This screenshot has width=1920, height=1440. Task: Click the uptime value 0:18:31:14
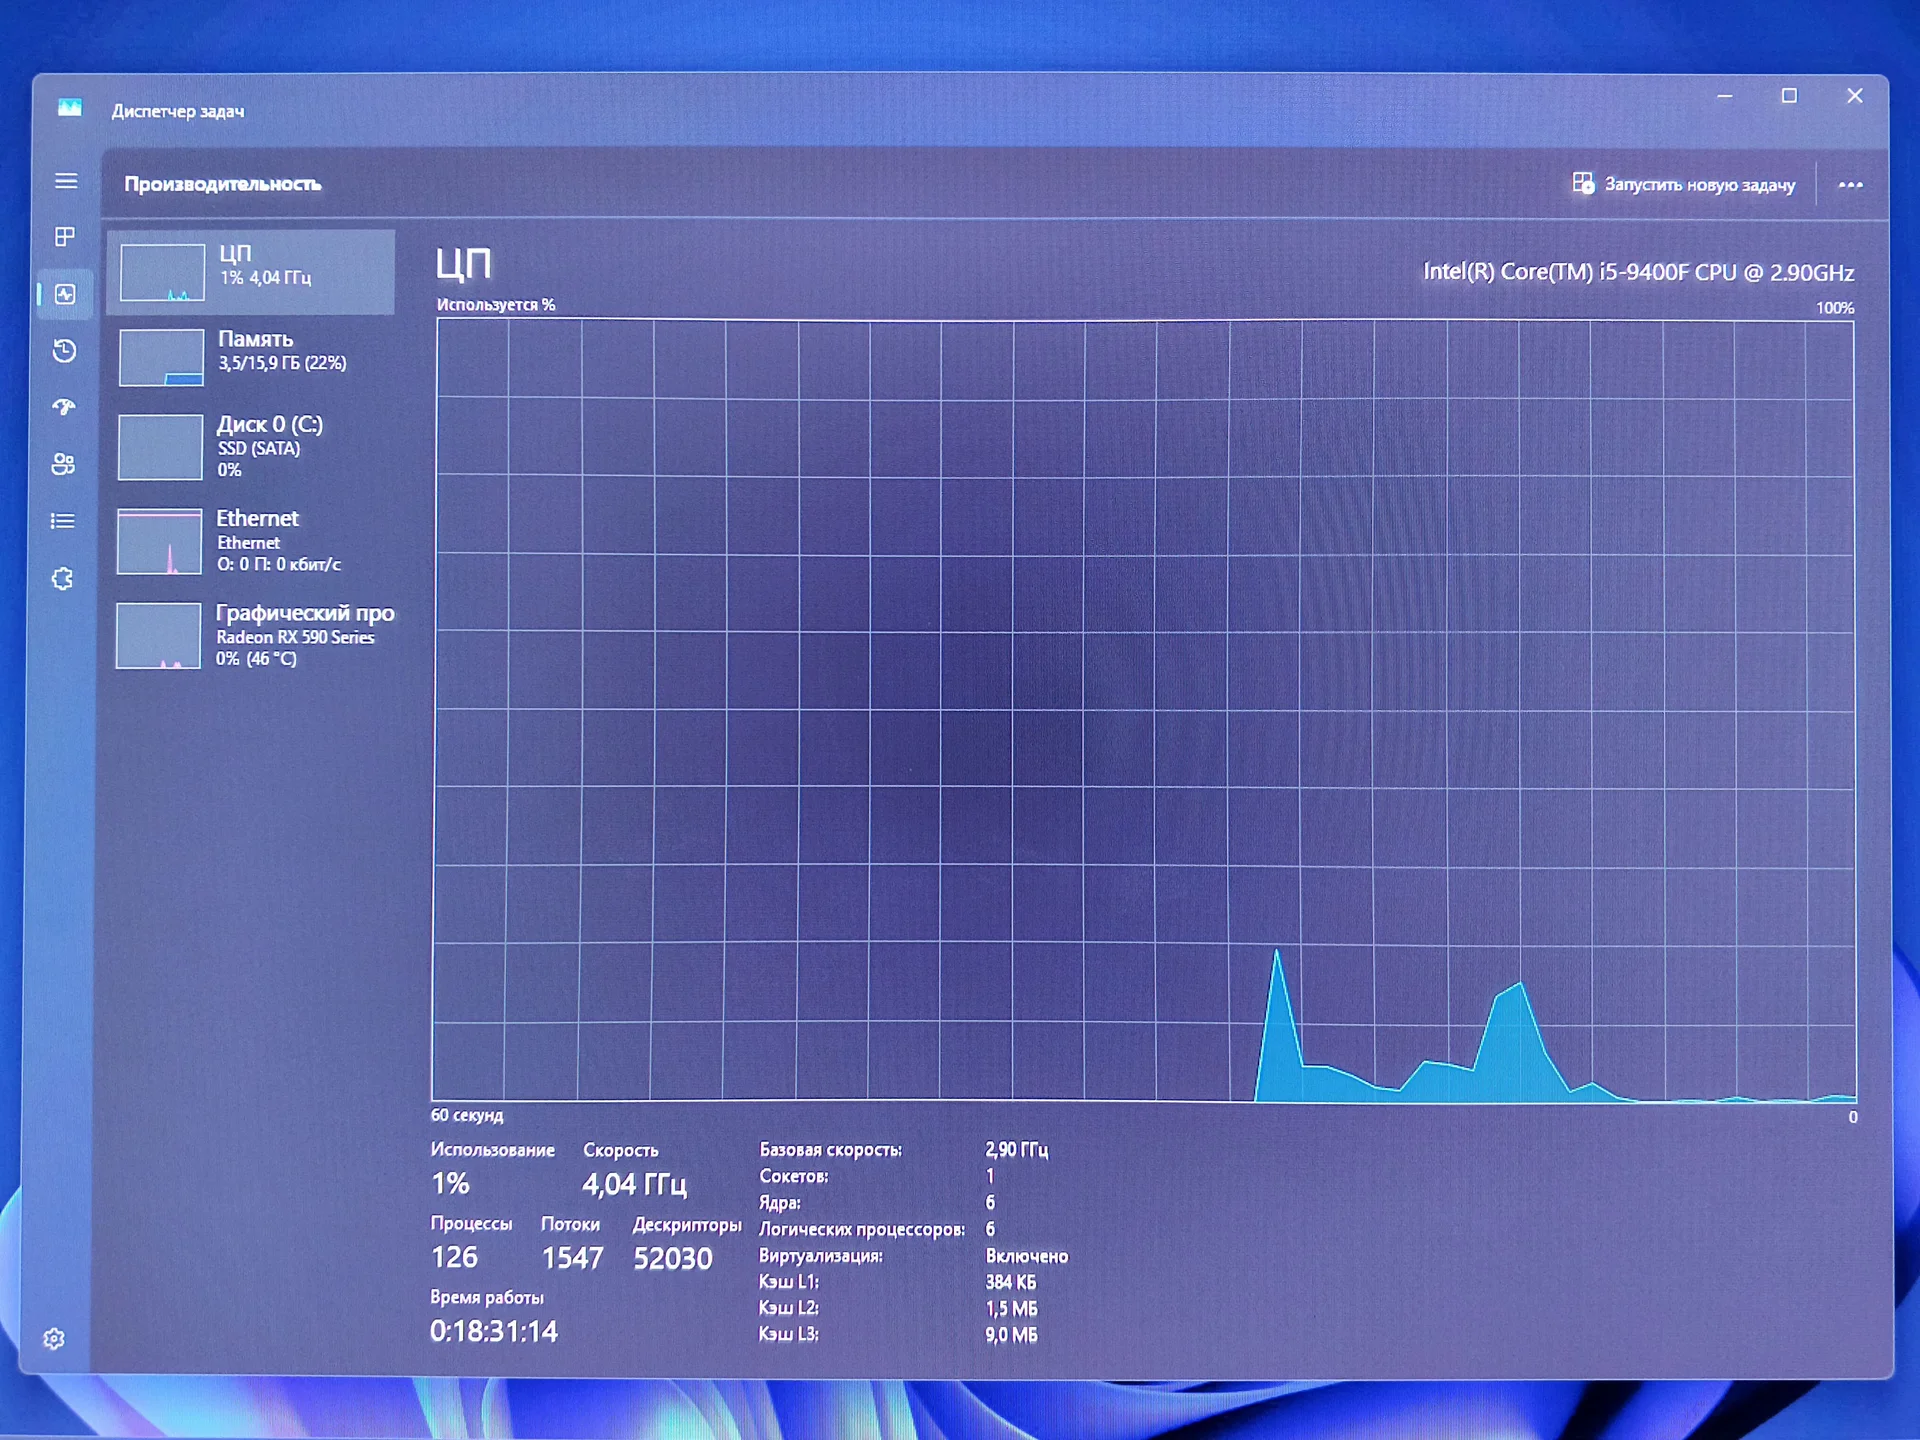[x=494, y=1331]
